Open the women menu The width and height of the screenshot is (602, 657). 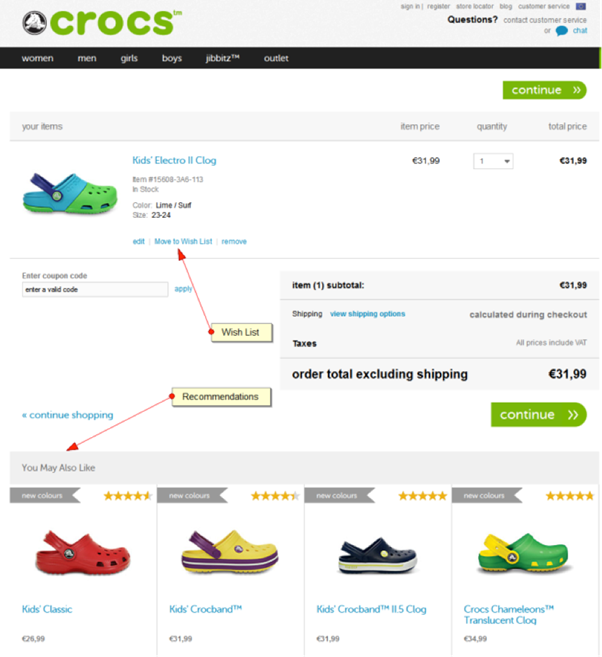pos(37,58)
